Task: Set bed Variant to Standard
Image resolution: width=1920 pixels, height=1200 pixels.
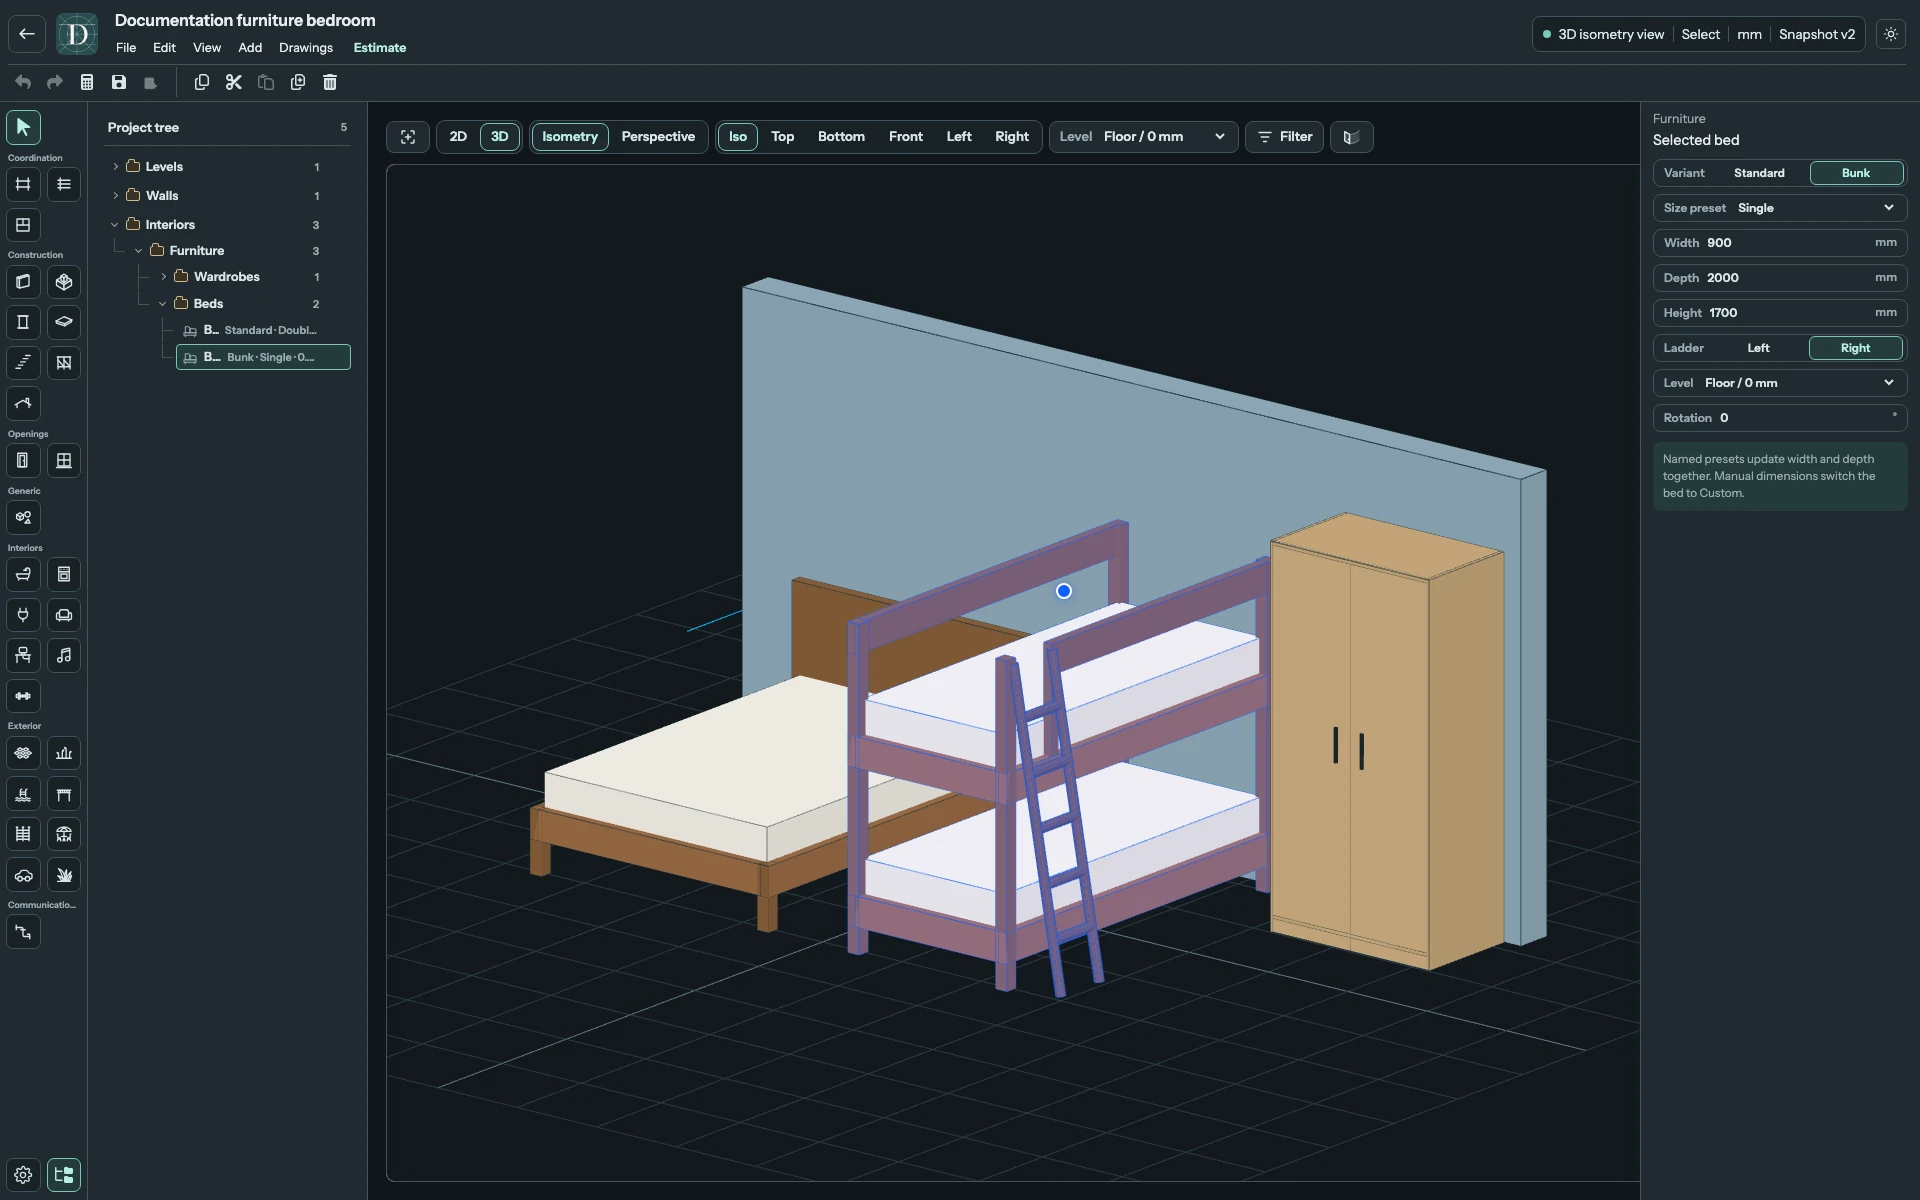Action: [1759, 173]
